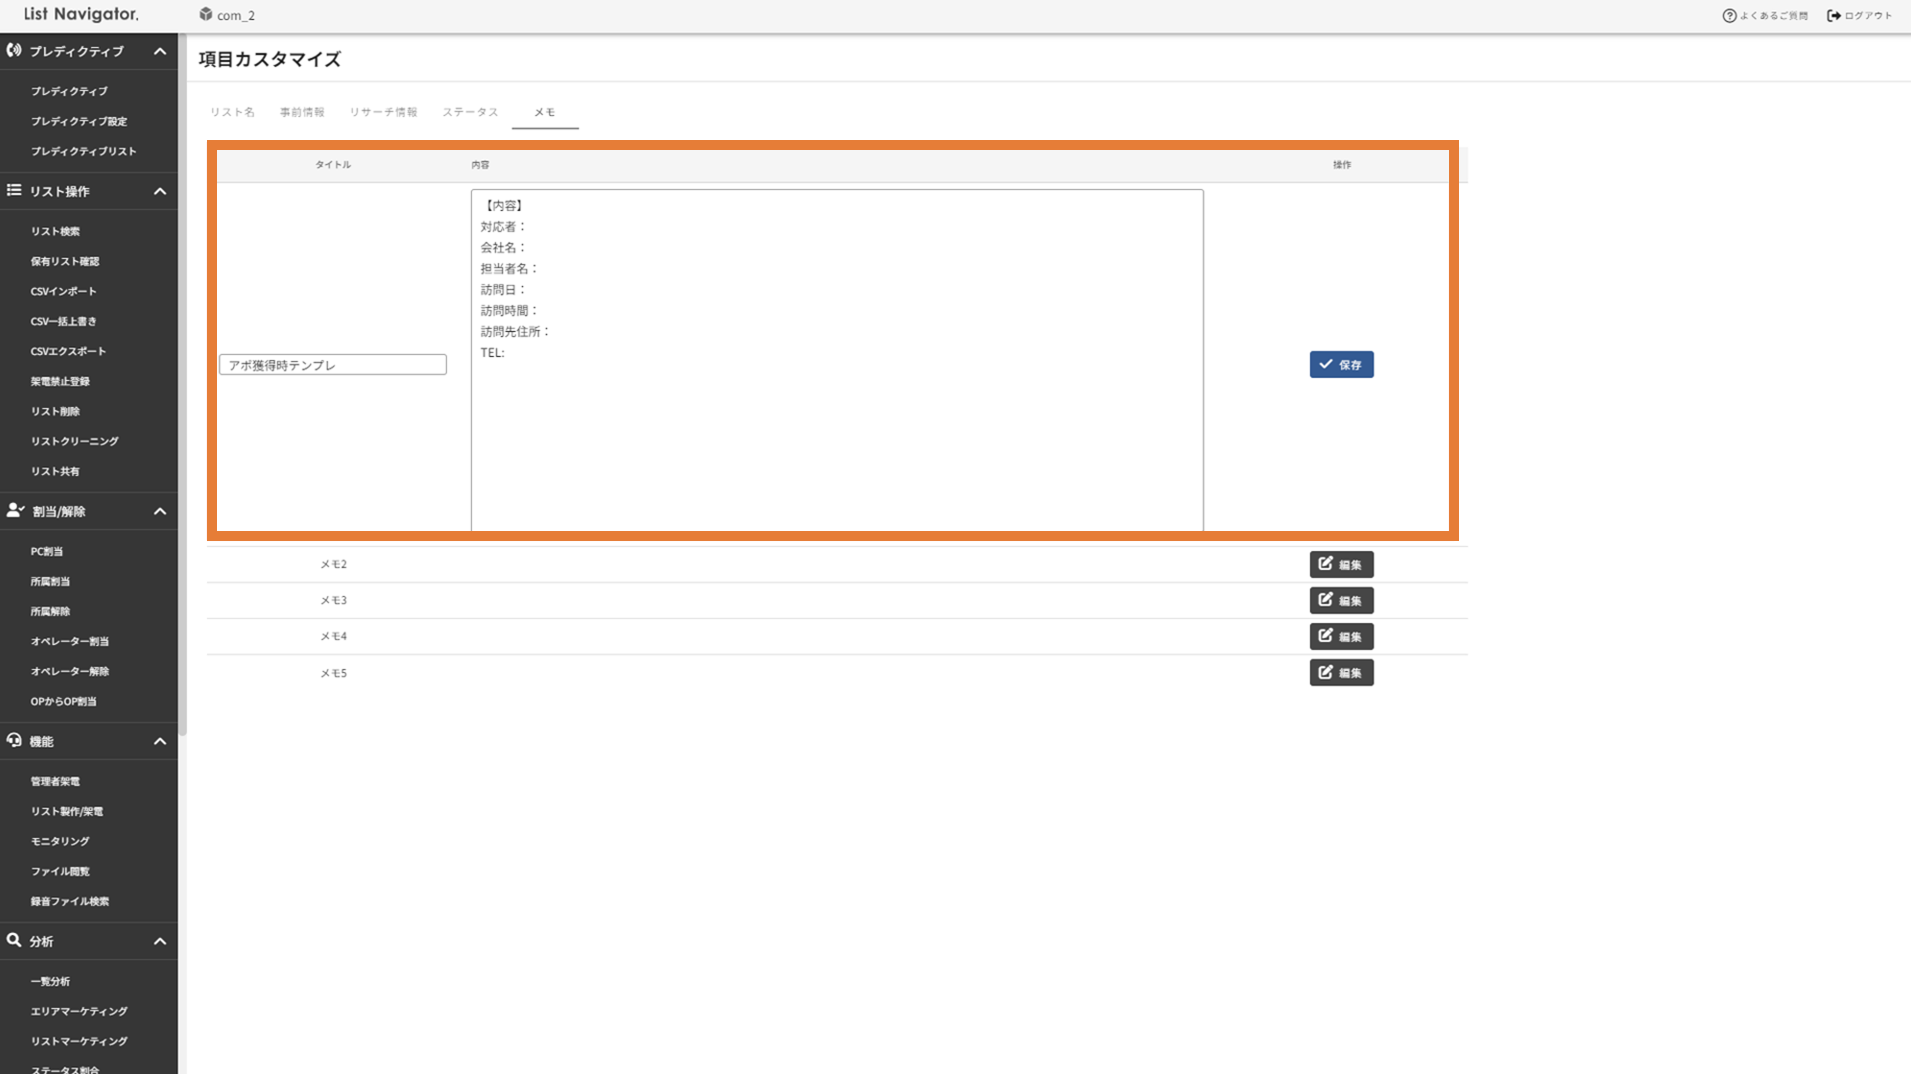Focus the memo title input field
This screenshot has height=1074, width=1911.
(333, 365)
